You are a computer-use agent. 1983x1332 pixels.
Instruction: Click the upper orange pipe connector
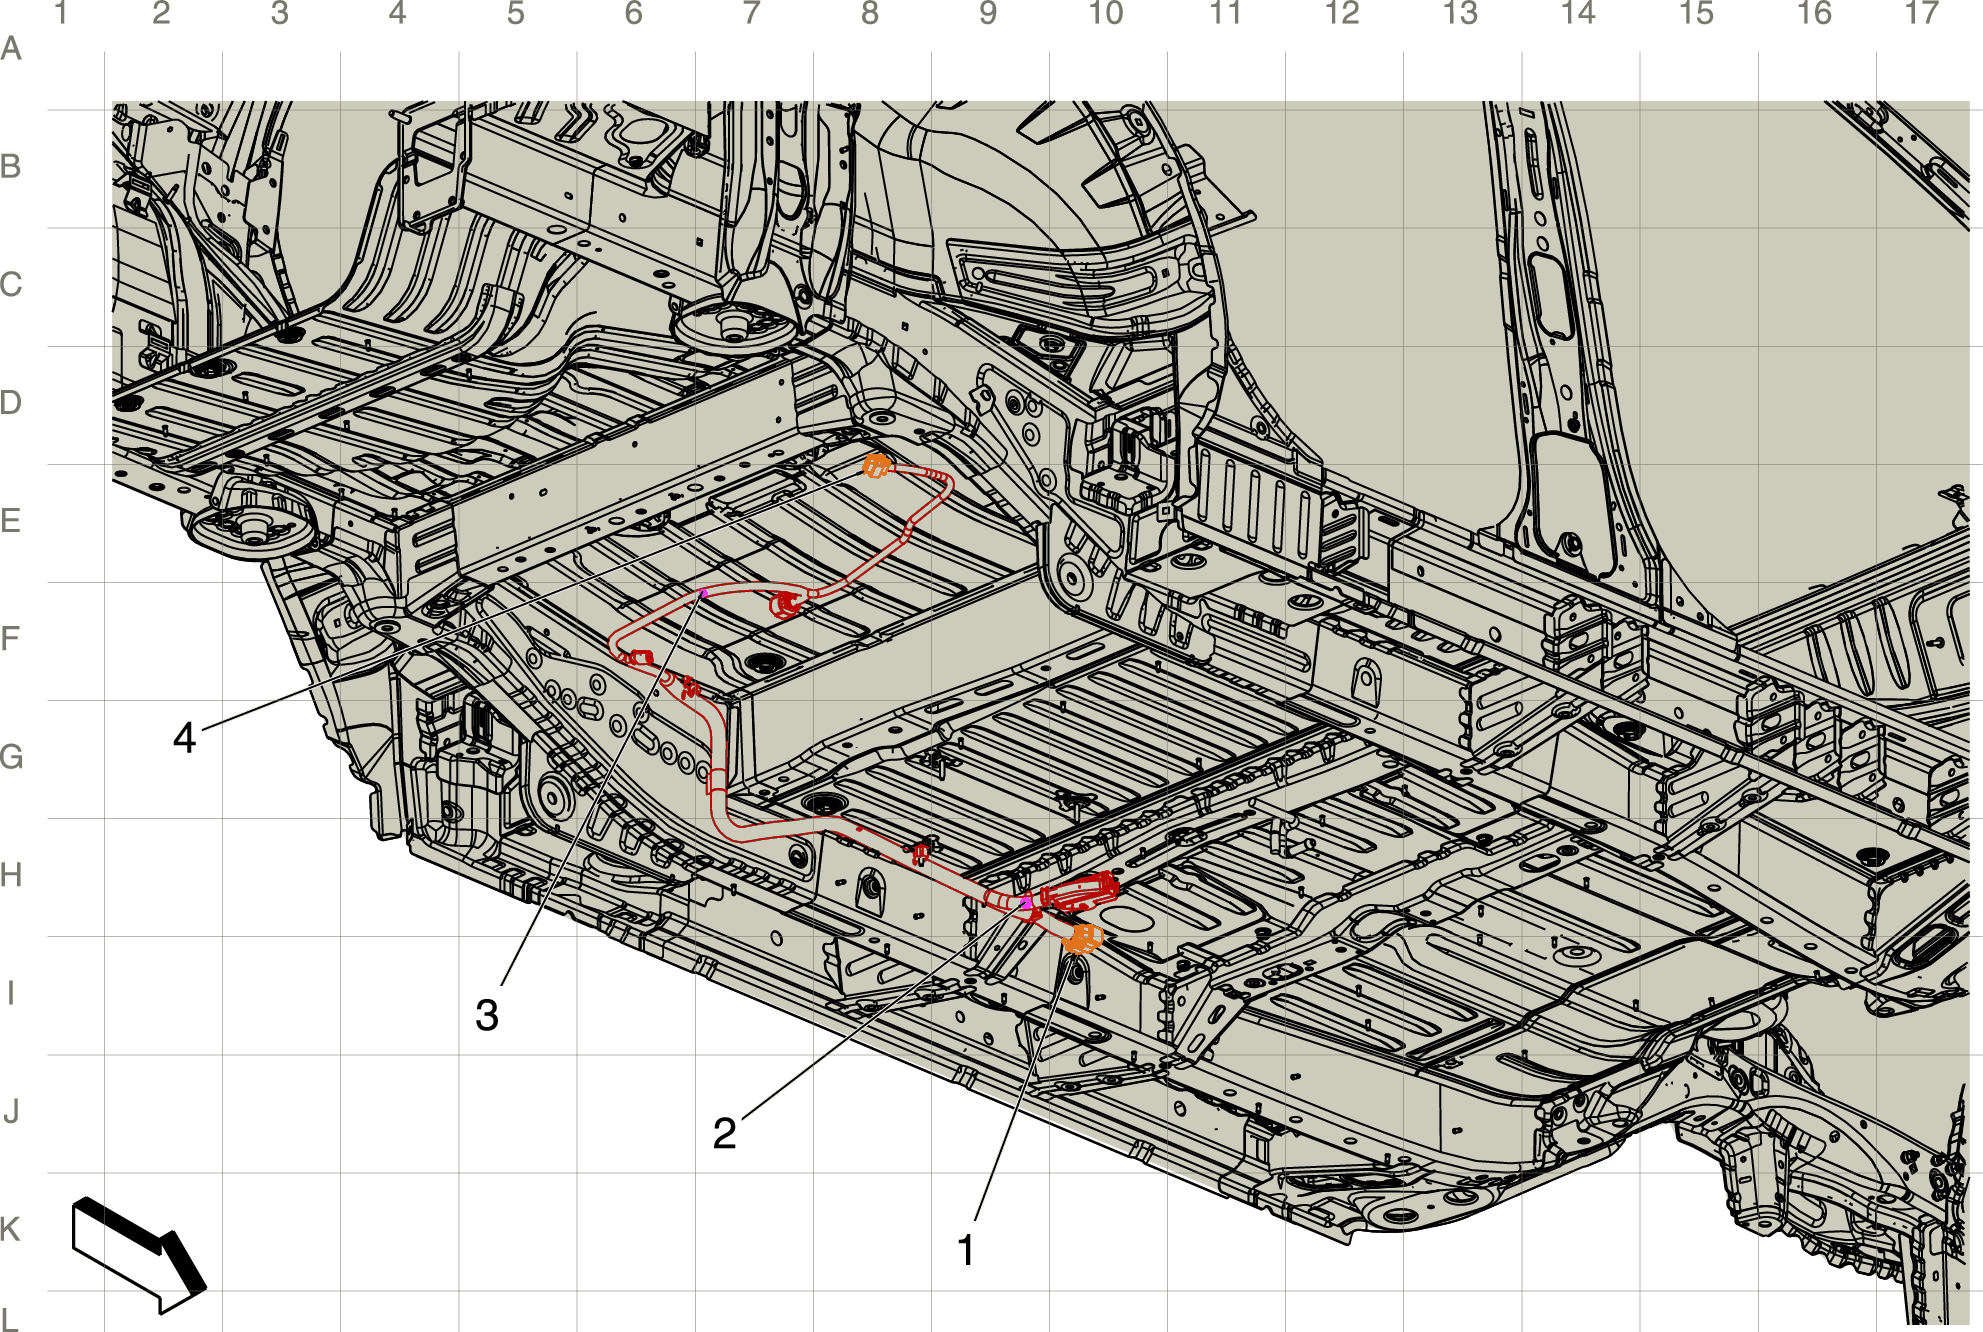876,465
